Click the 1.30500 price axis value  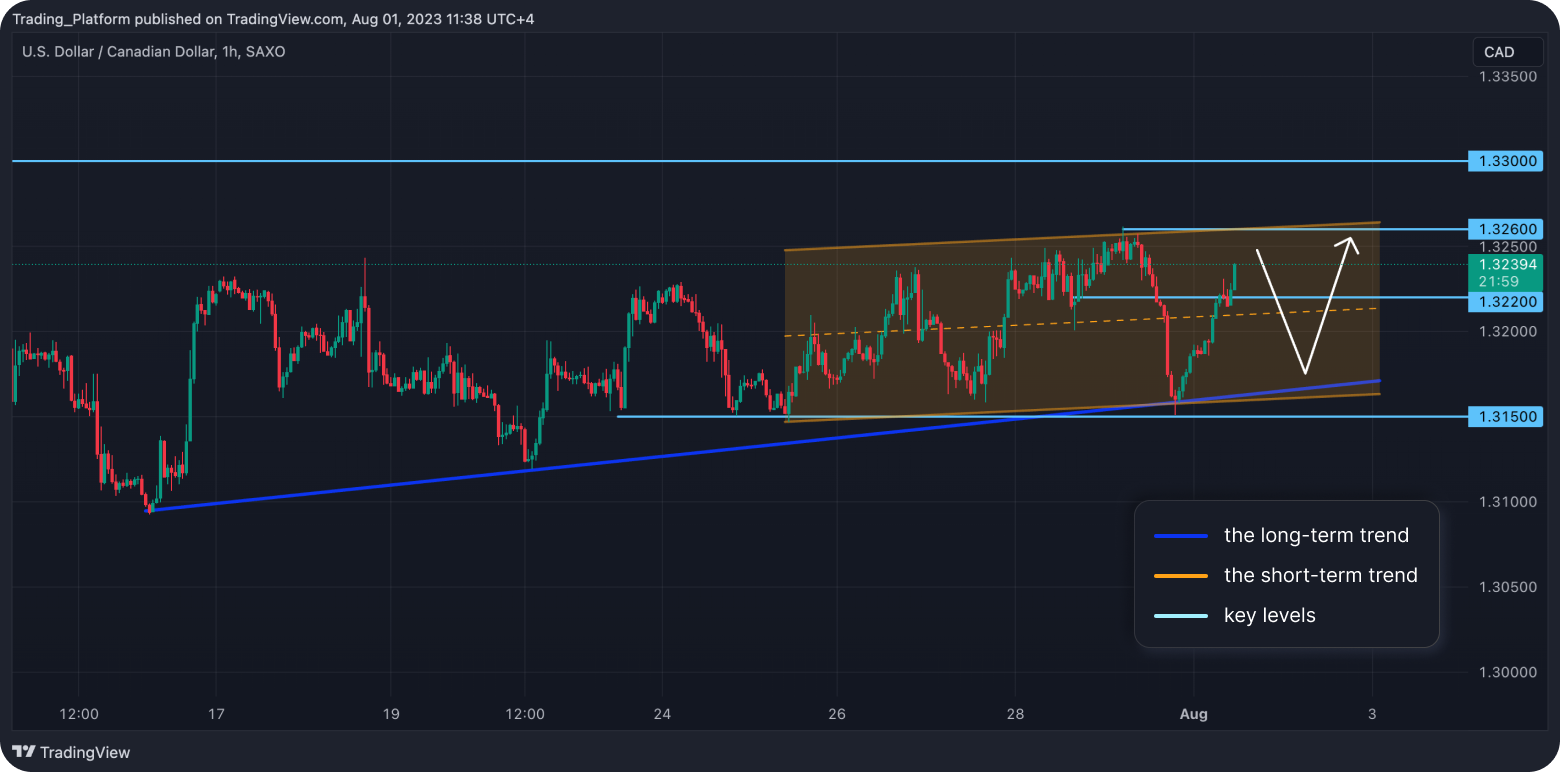(x=1509, y=587)
